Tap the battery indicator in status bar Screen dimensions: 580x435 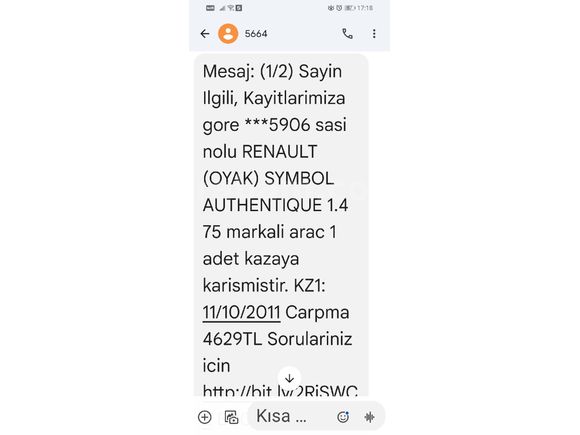tap(350, 8)
